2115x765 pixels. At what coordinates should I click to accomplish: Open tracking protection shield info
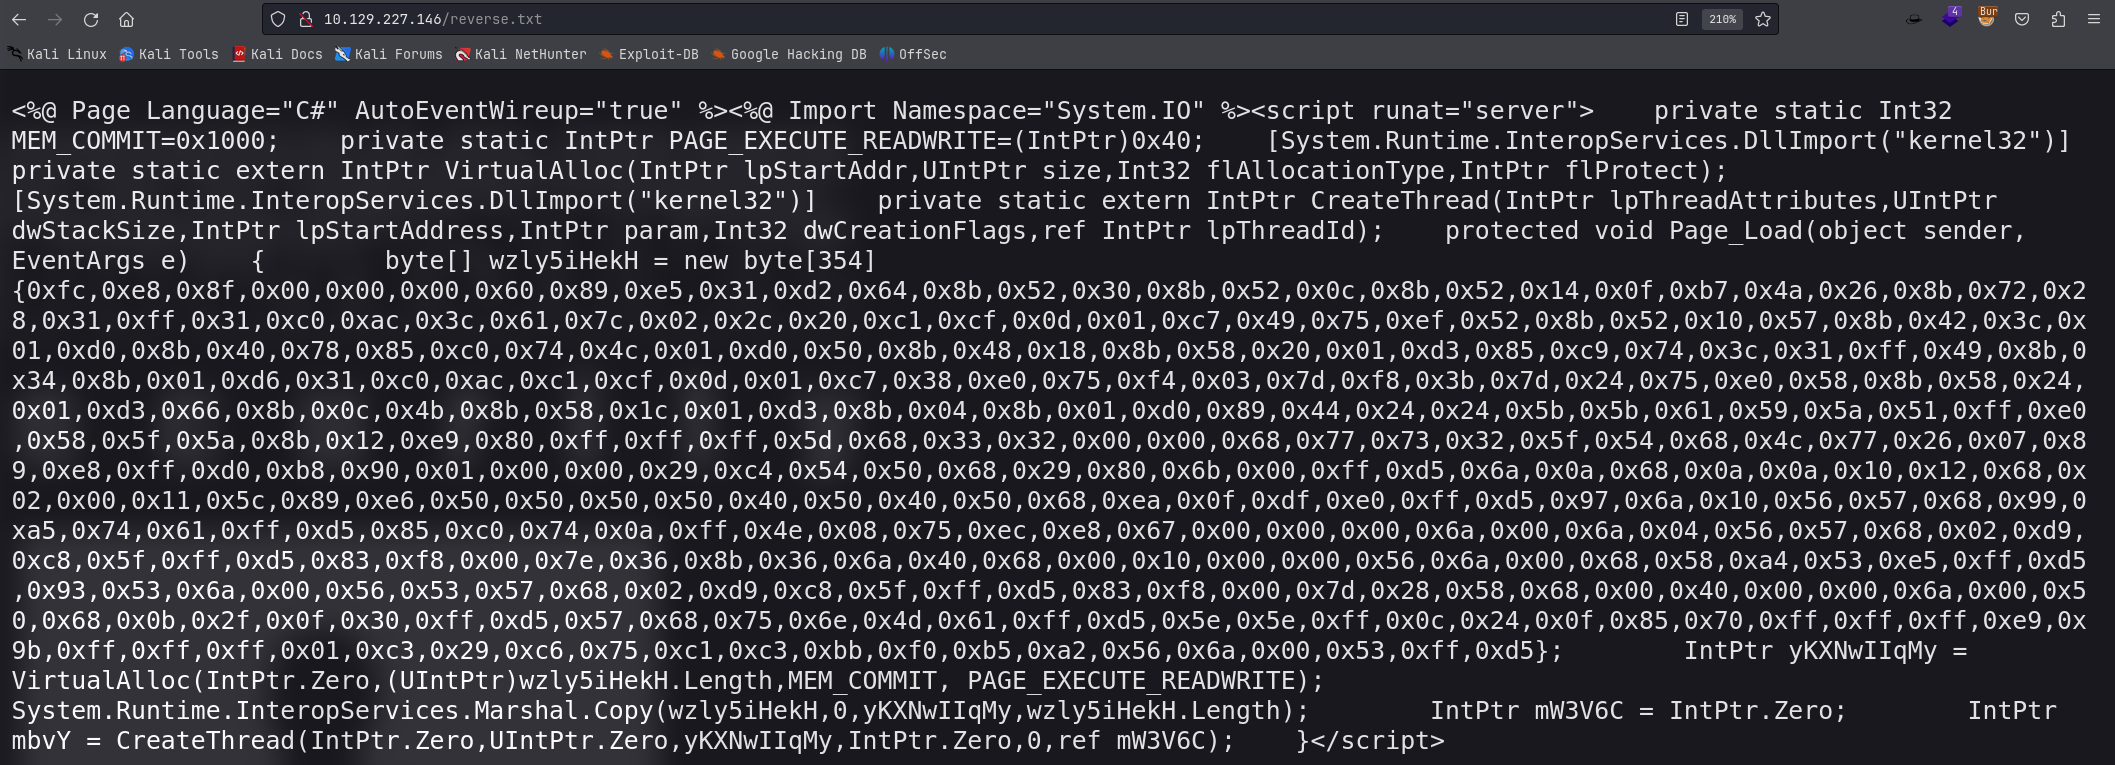(x=279, y=19)
